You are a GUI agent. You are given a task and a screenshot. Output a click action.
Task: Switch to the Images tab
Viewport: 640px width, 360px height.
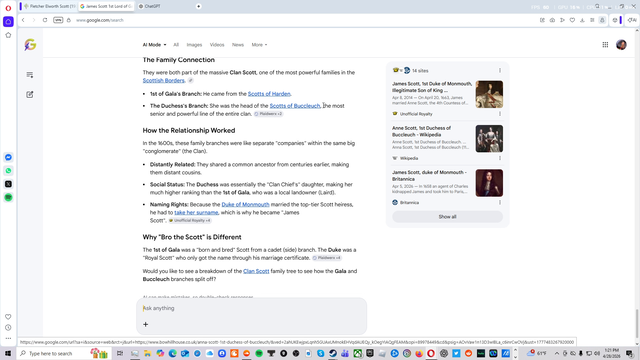(x=194, y=45)
